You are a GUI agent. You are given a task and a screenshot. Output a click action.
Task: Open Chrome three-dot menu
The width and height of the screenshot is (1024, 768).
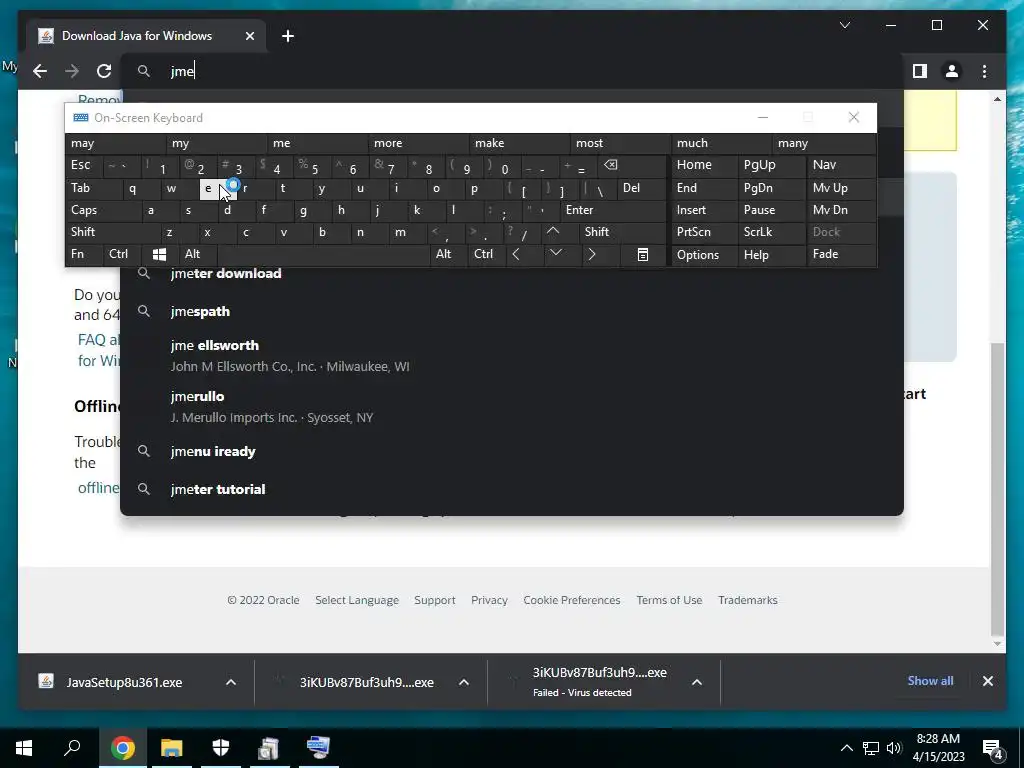984,71
